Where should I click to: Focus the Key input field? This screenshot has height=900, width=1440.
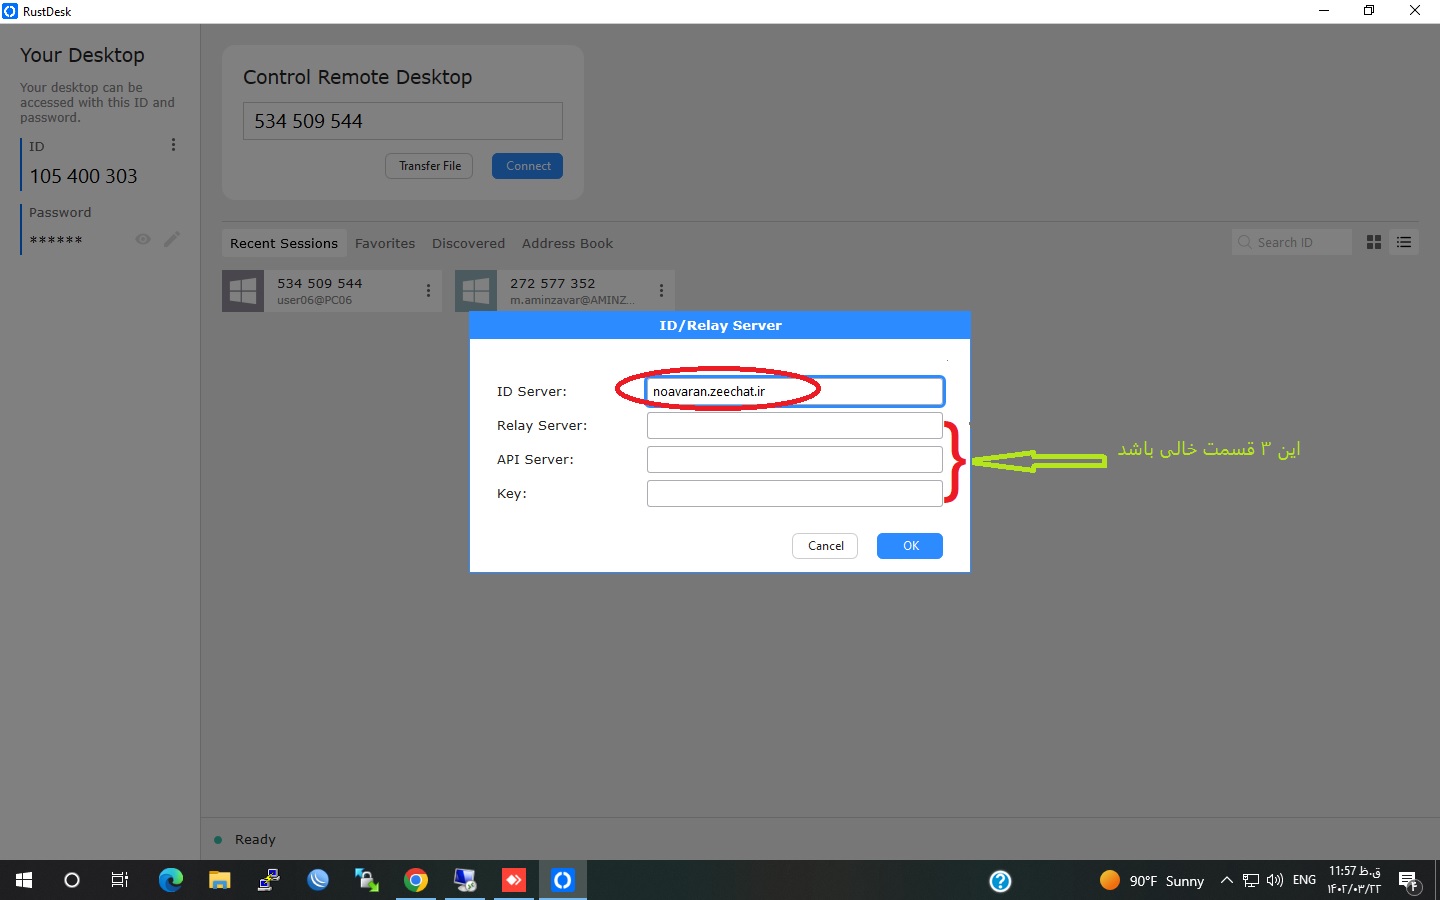tap(794, 494)
